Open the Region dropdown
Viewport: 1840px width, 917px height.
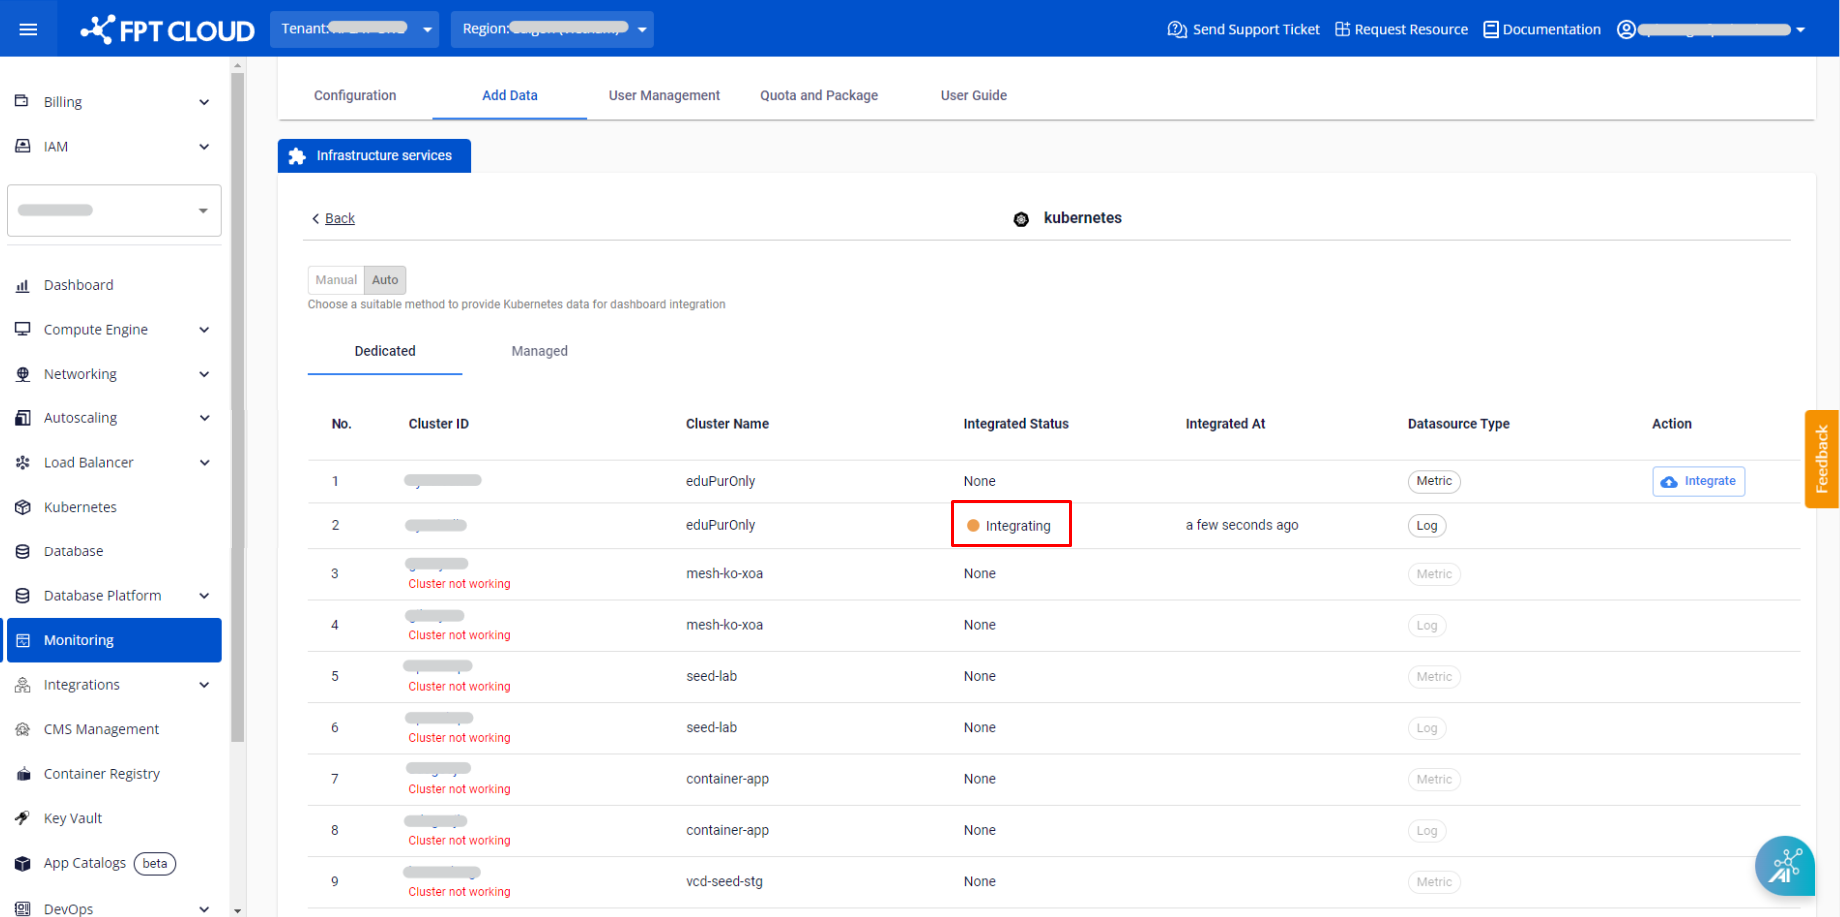[552, 29]
